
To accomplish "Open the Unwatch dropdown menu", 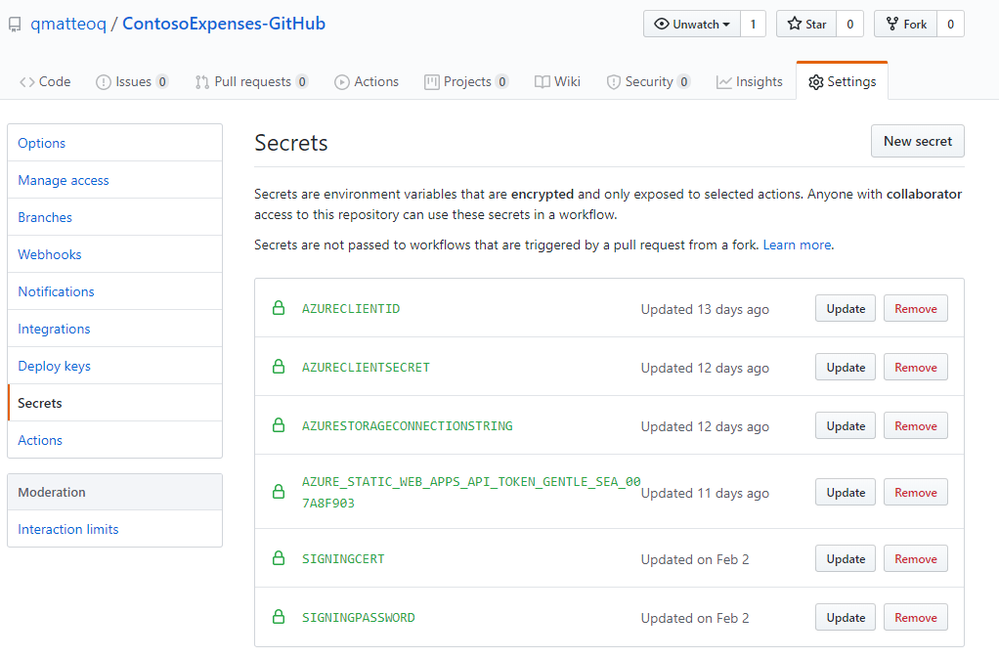I will [692, 24].
